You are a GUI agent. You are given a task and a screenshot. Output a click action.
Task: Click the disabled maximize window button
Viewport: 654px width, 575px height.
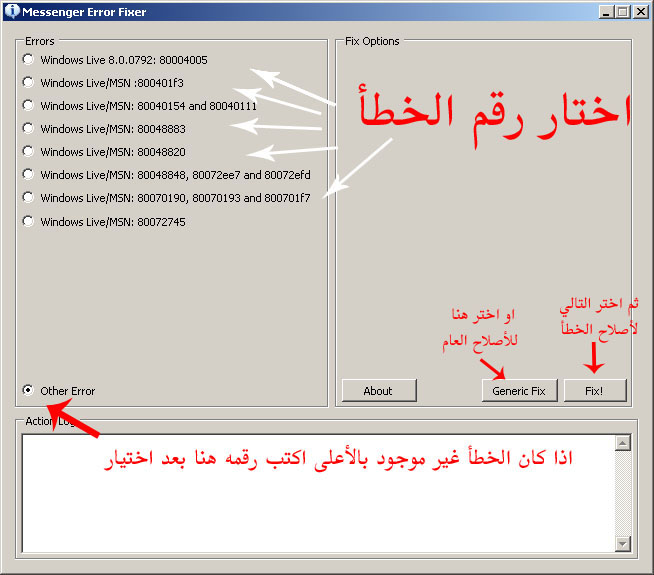click(x=622, y=11)
